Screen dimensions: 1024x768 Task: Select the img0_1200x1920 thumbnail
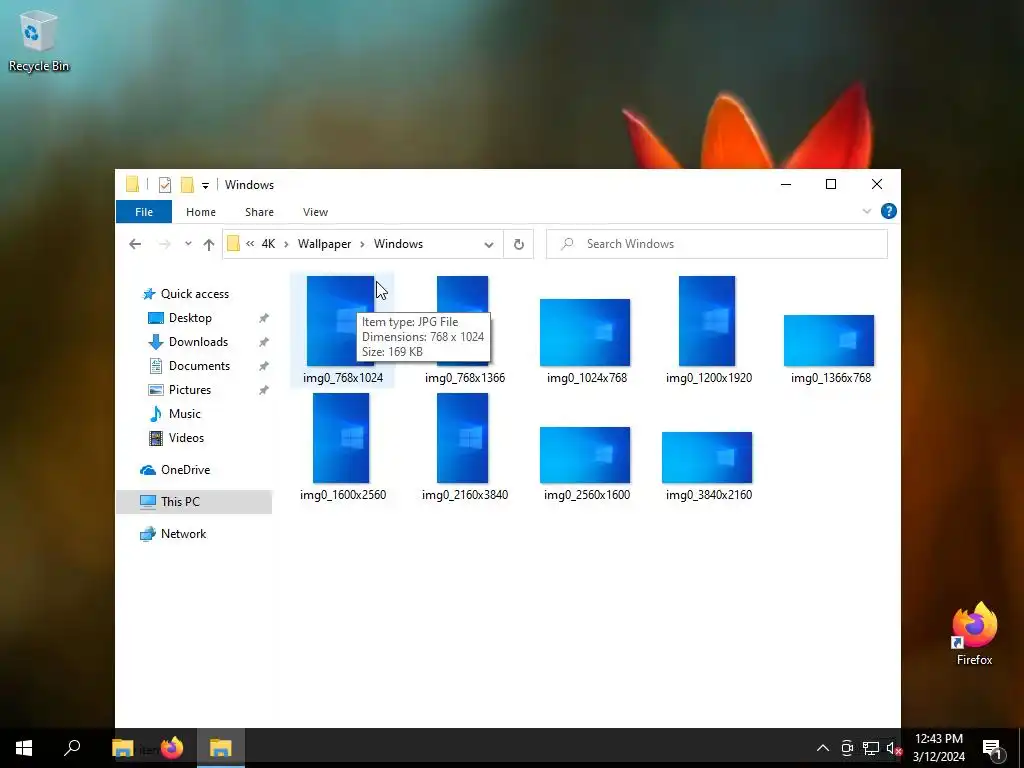(707, 321)
